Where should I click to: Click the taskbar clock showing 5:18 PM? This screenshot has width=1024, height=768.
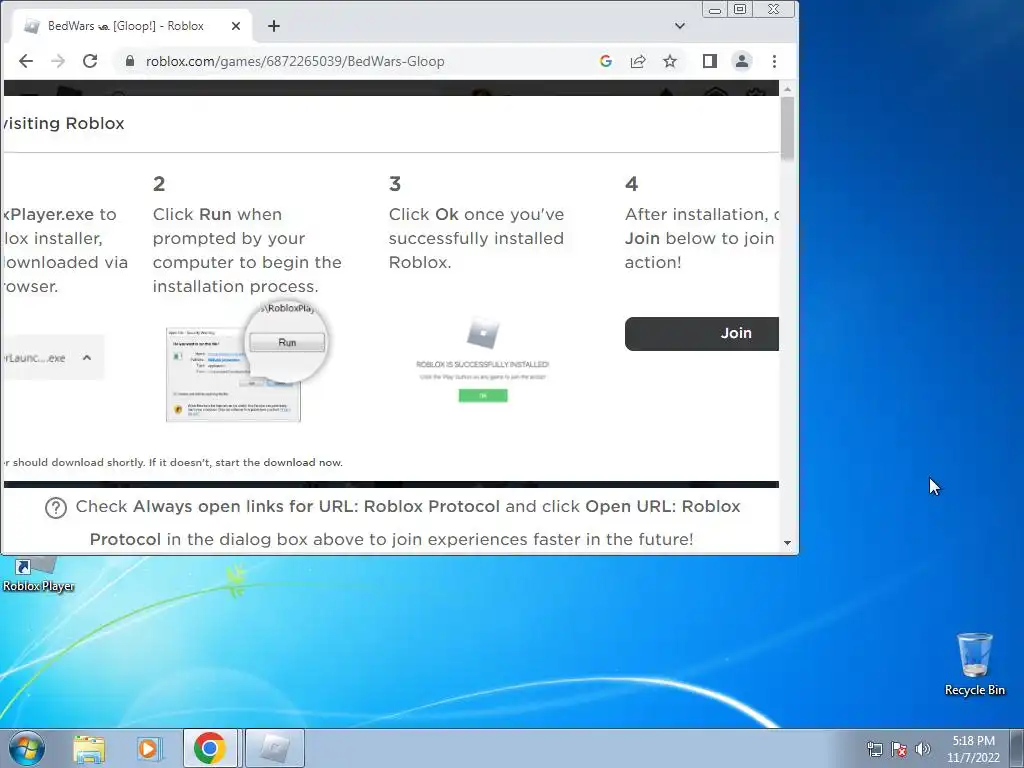point(973,749)
